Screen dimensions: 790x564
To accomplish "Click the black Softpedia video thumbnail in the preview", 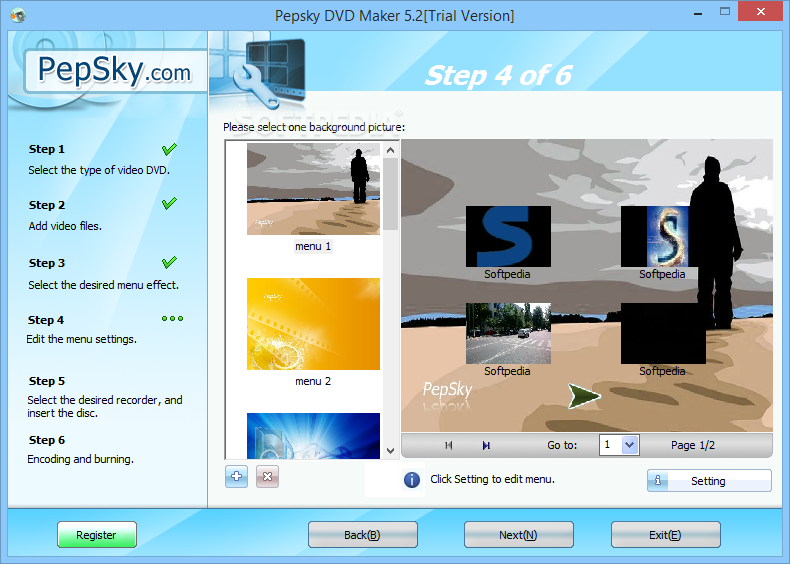I will [x=663, y=333].
